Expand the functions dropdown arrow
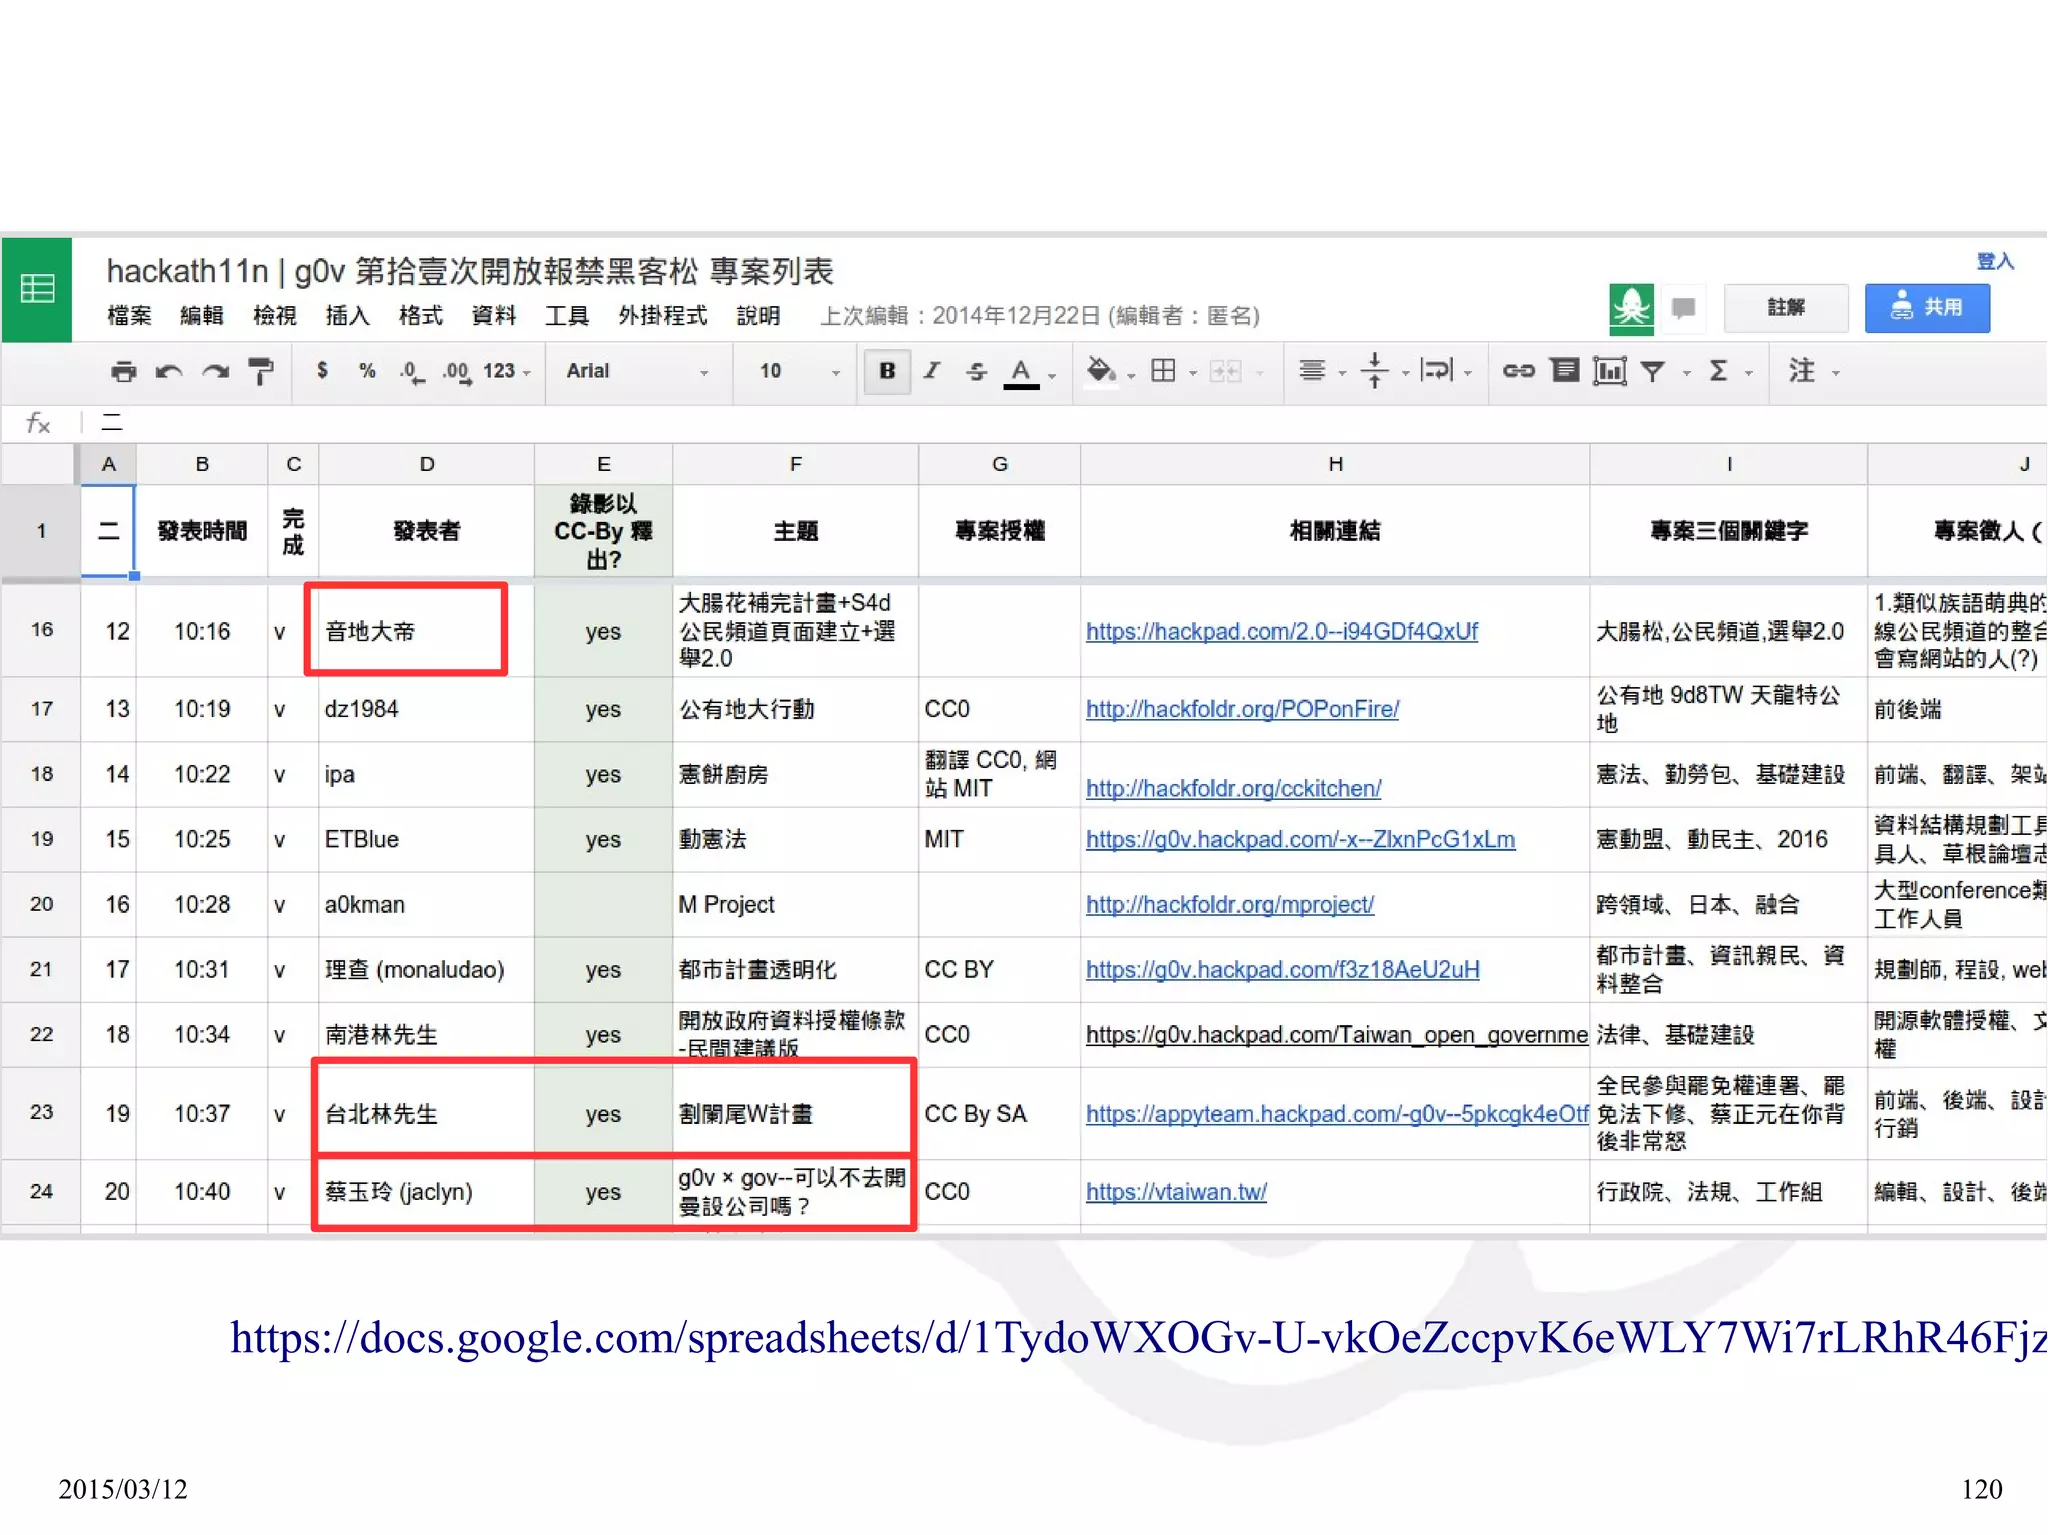2048x1535 pixels. coord(1749,374)
